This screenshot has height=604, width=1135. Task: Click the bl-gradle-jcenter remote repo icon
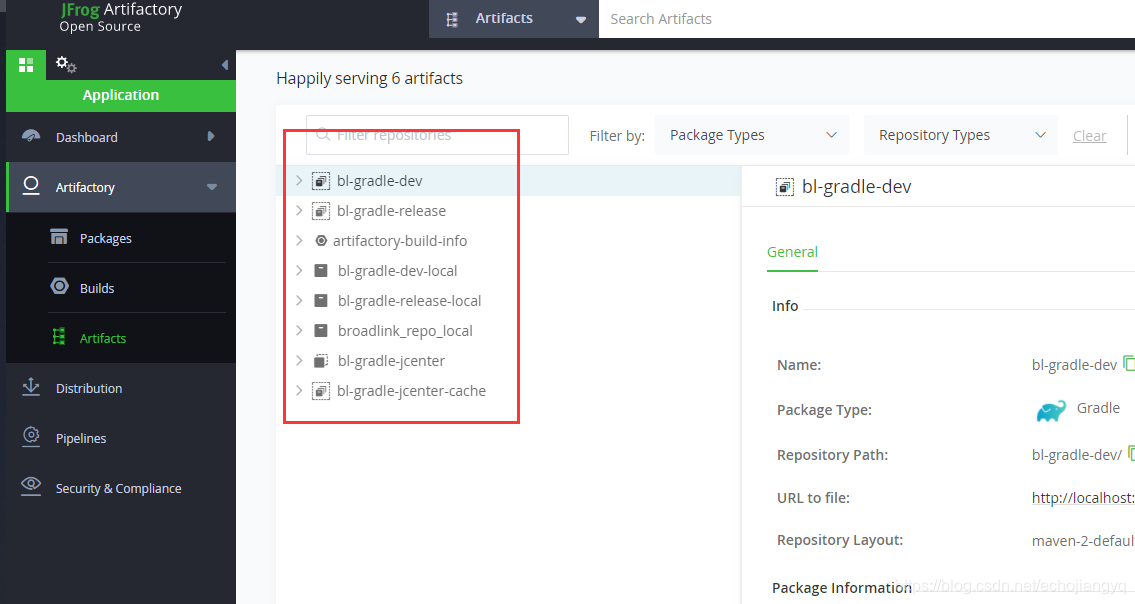(x=321, y=361)
